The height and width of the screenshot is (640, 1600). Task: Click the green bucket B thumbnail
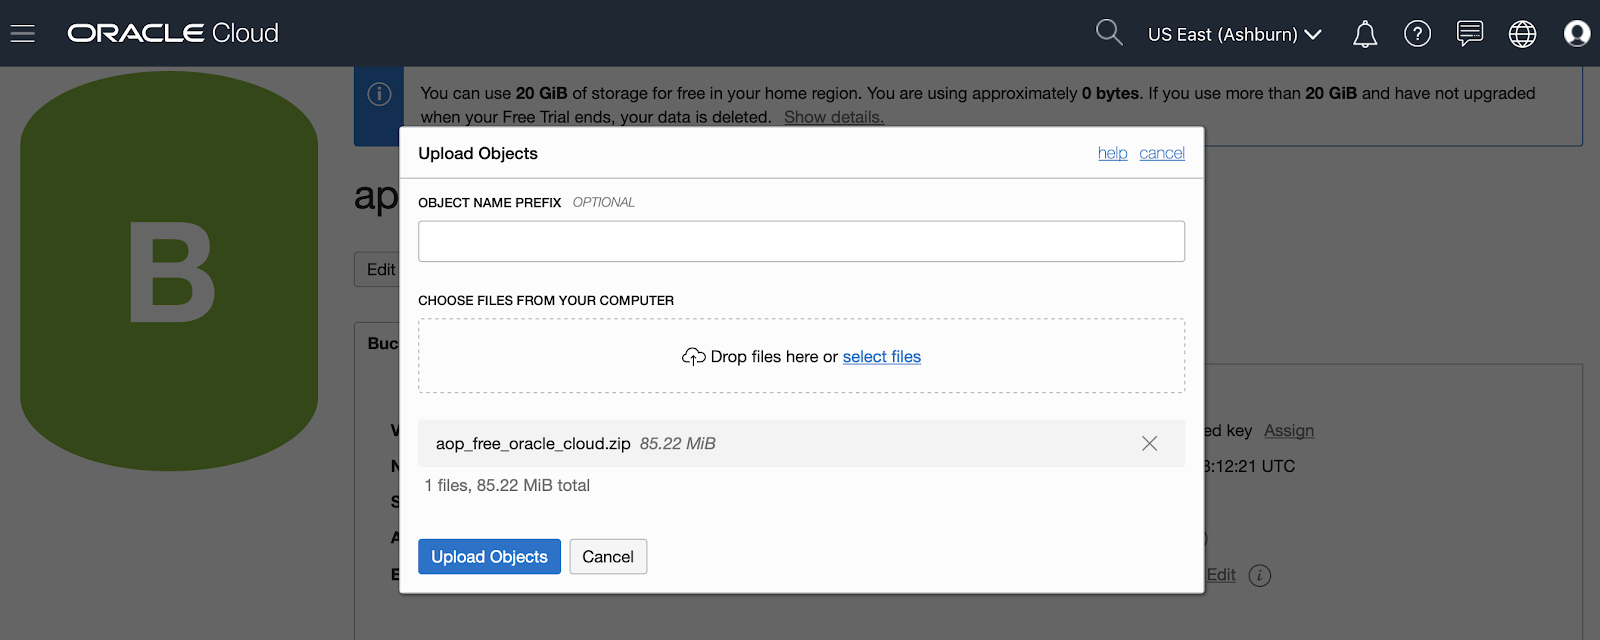pos(169,270)
